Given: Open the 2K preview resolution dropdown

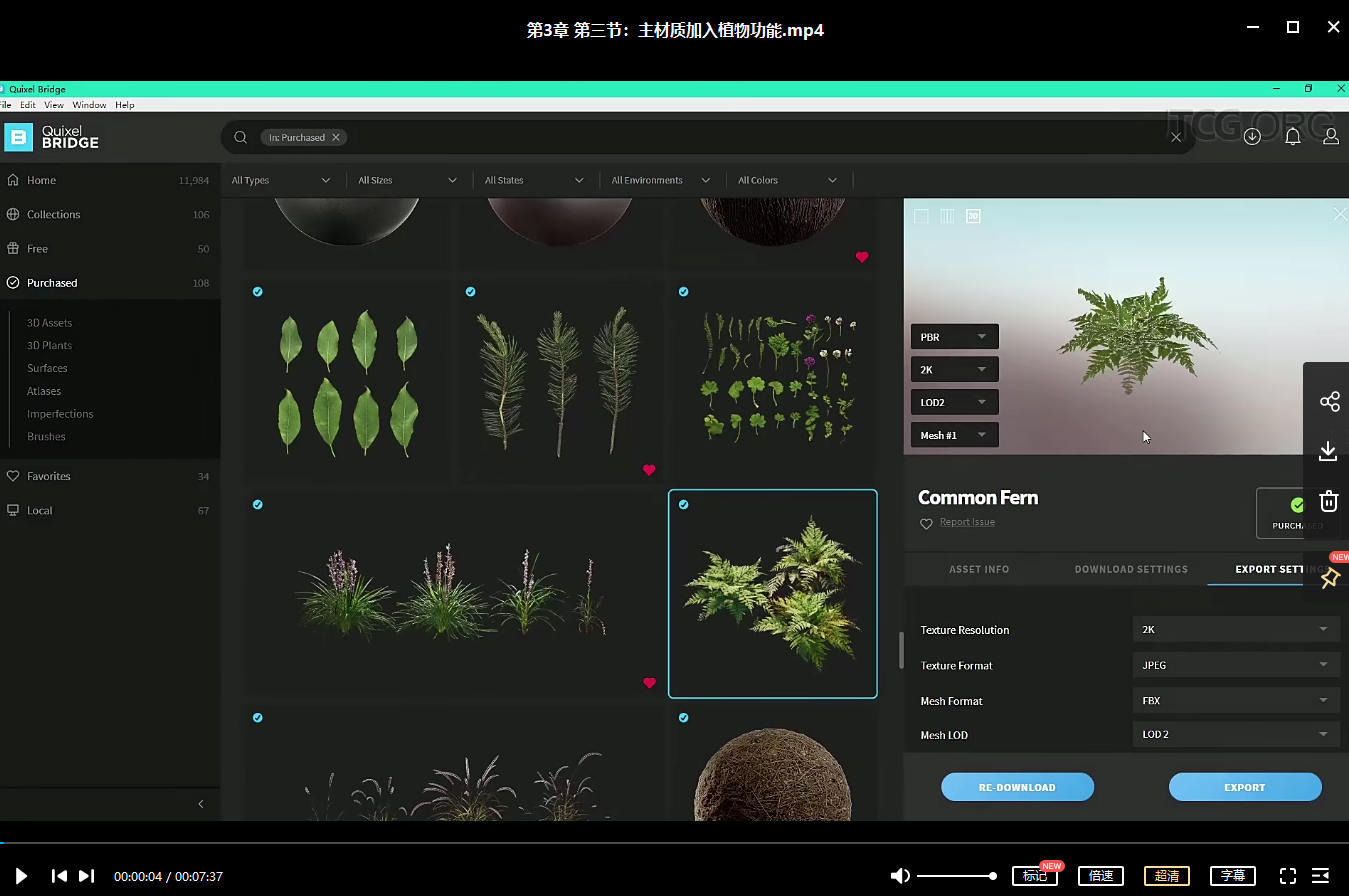Looking at the screenshot, I should click(954, 370).
